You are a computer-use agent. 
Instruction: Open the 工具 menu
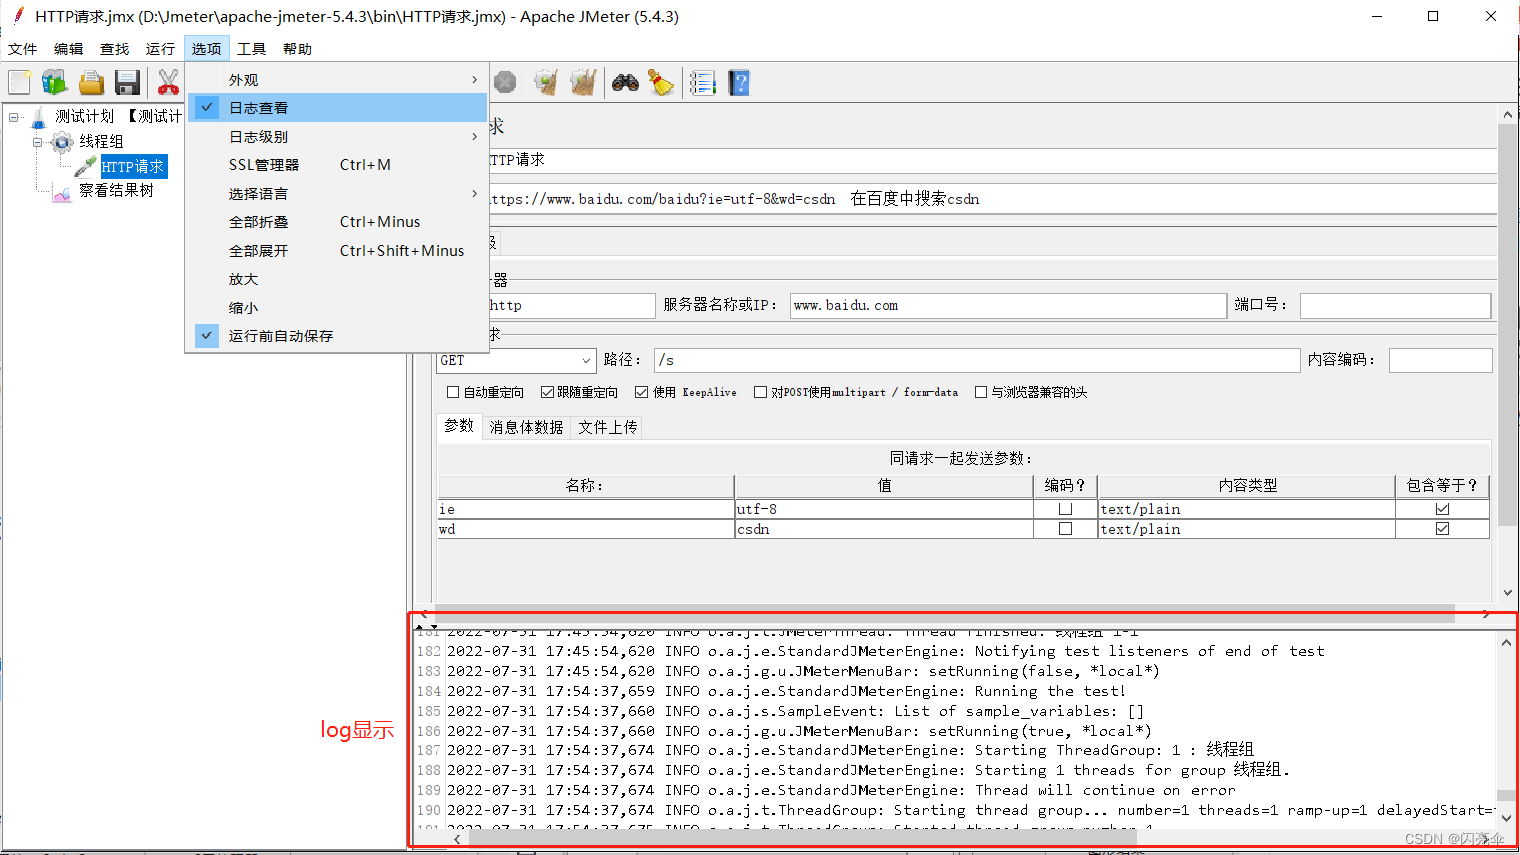click(251, 48)
